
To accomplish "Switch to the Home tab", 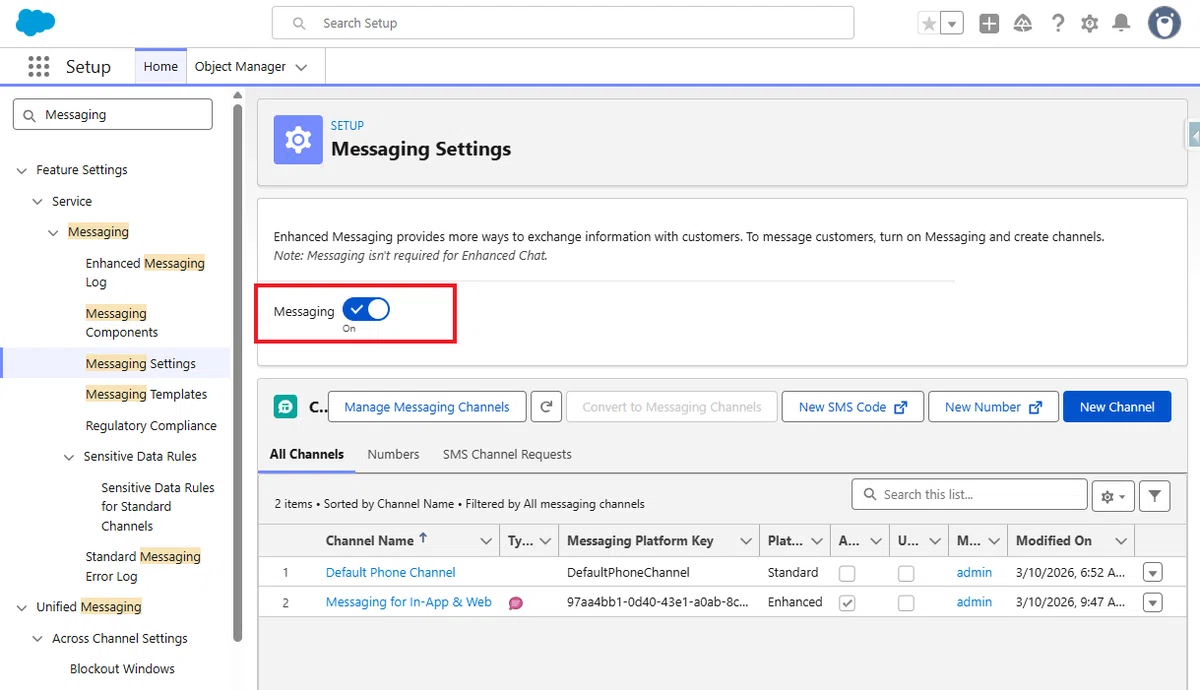I will pos(160,66).
